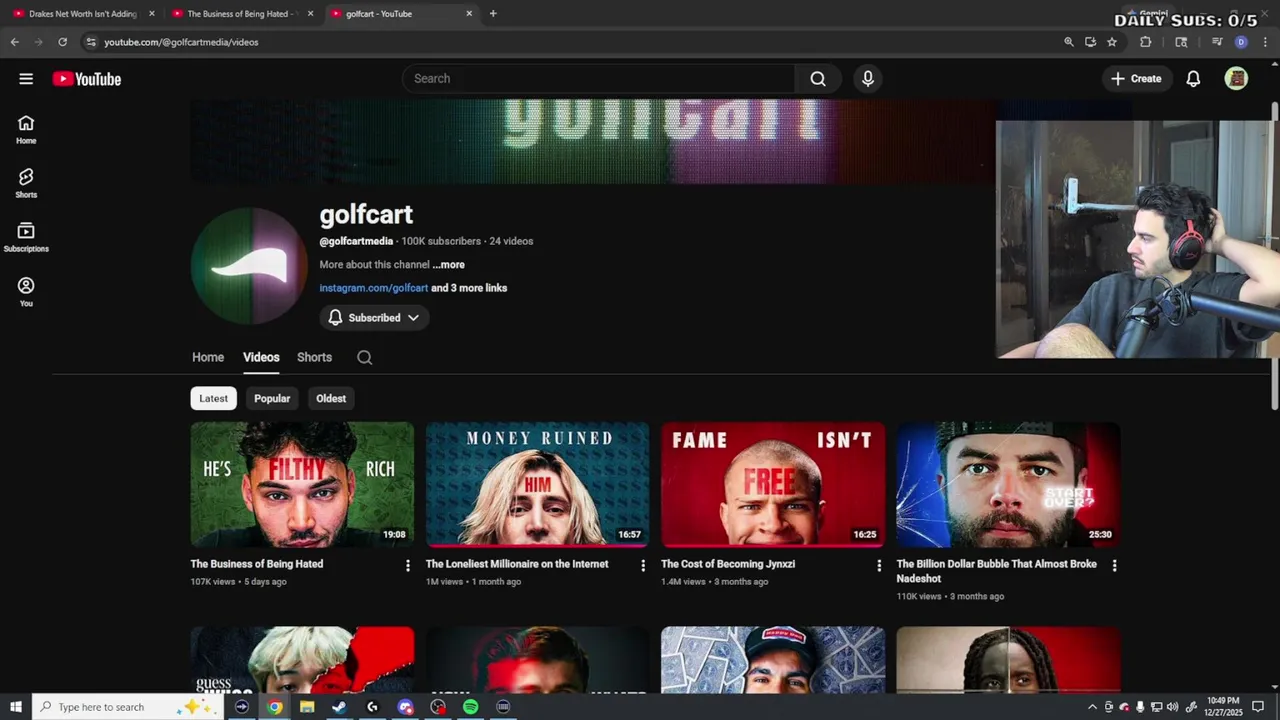The width and height of the screenshot is (1280, 720).
Task: Open the golfcart channel profile picture
Action: [x=249, y=266]
